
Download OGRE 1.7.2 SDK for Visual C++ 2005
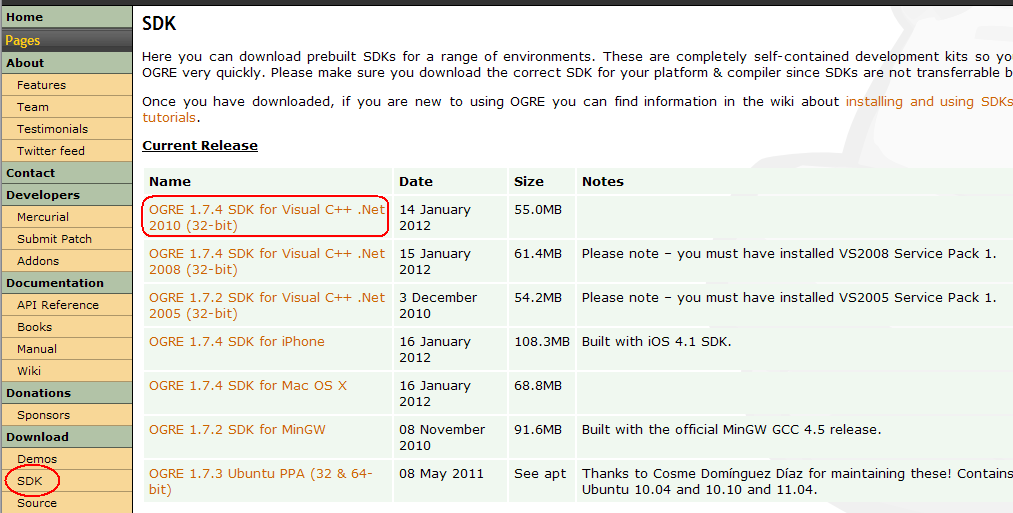(x=267, y=305)
